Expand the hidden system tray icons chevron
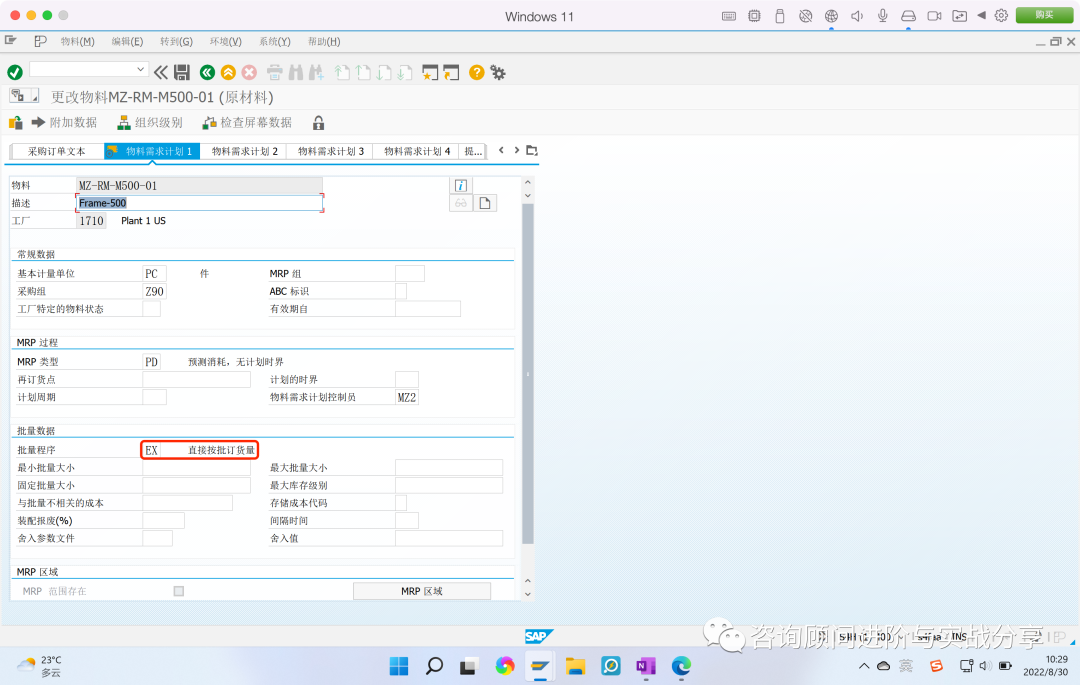This screenshot has width=1080, height=685. pos(864,666)
